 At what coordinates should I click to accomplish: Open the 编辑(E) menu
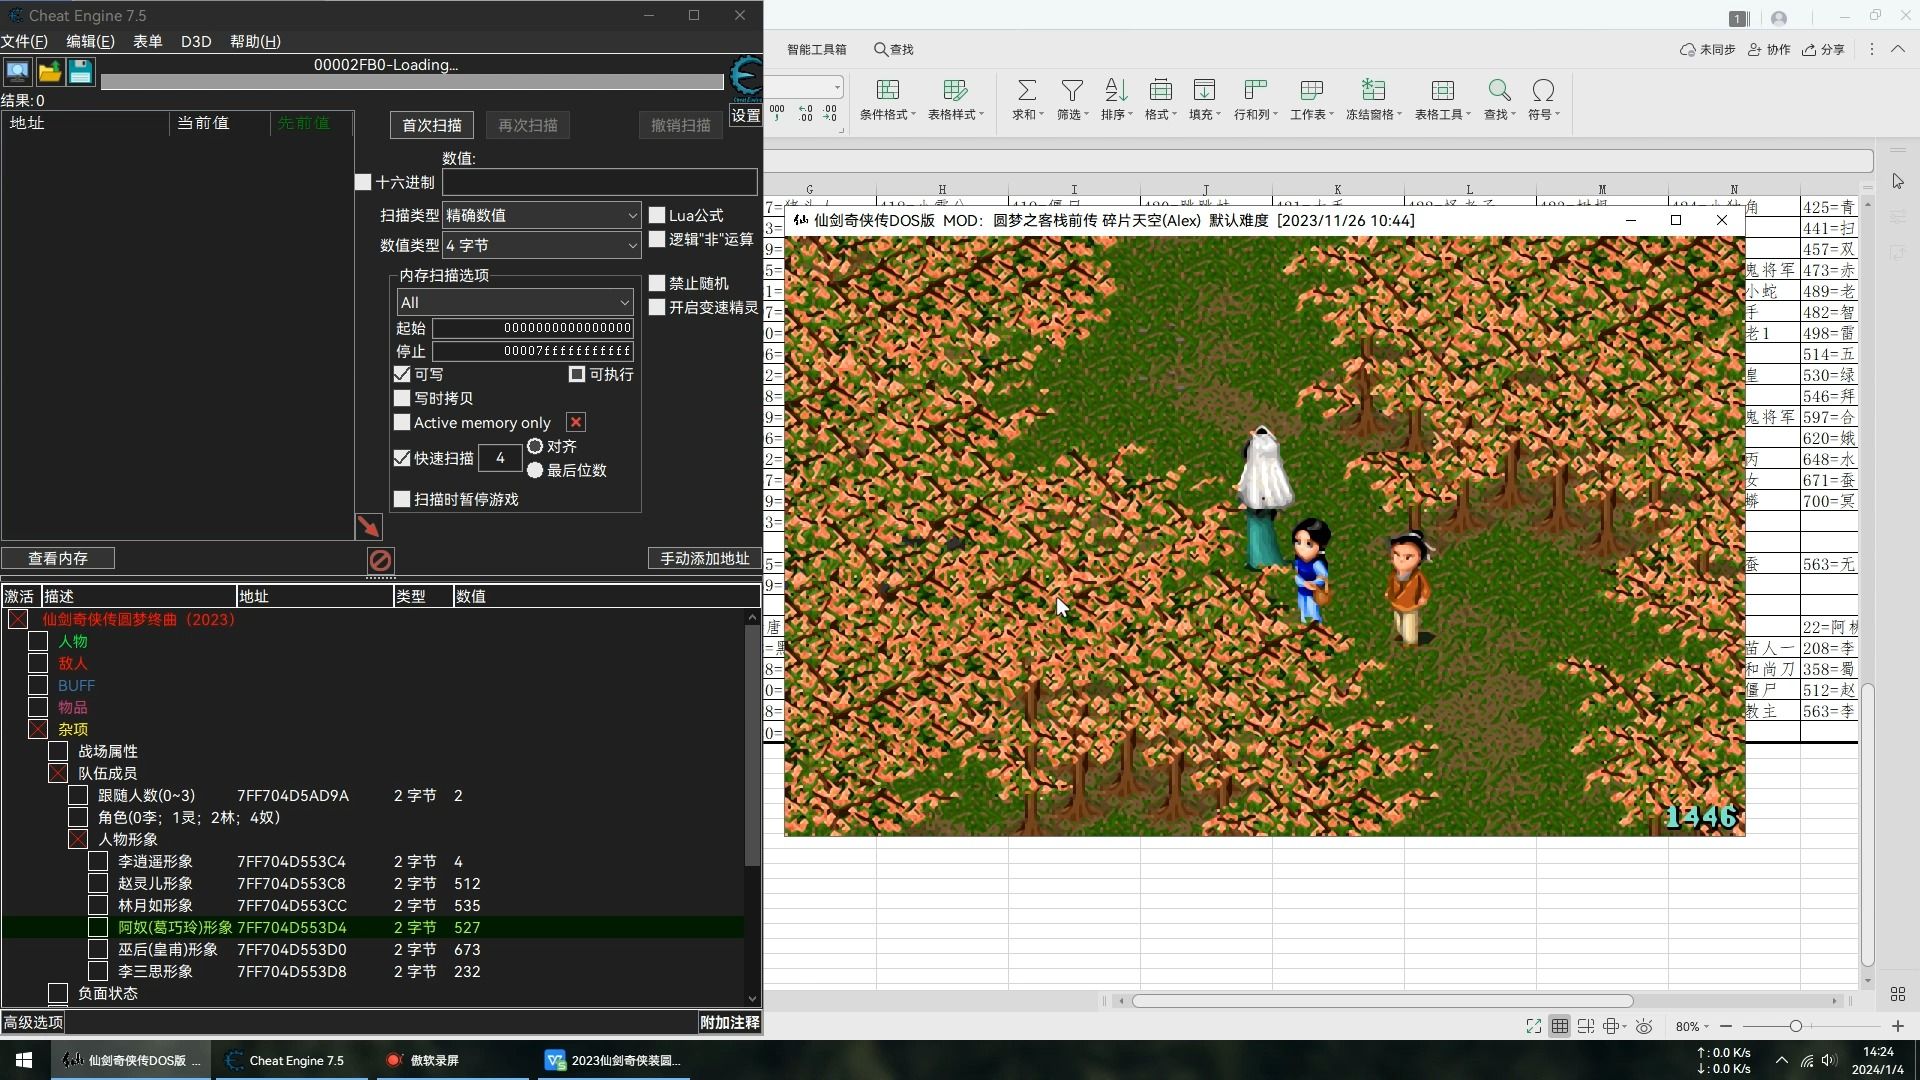pyautogui.click(x=90, y=41)
